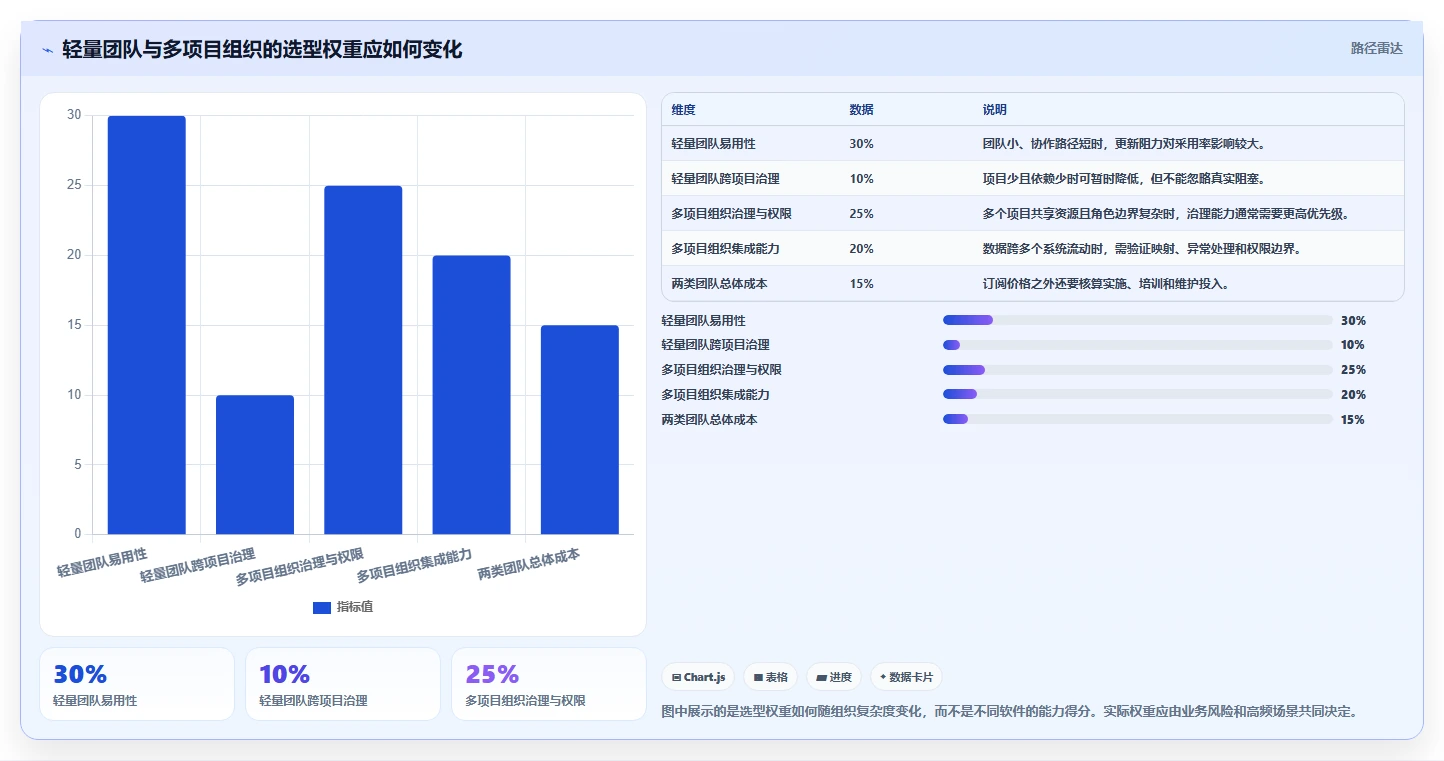
Task: Toggle the 指标值 legend color box
Action: click(321, 607)
